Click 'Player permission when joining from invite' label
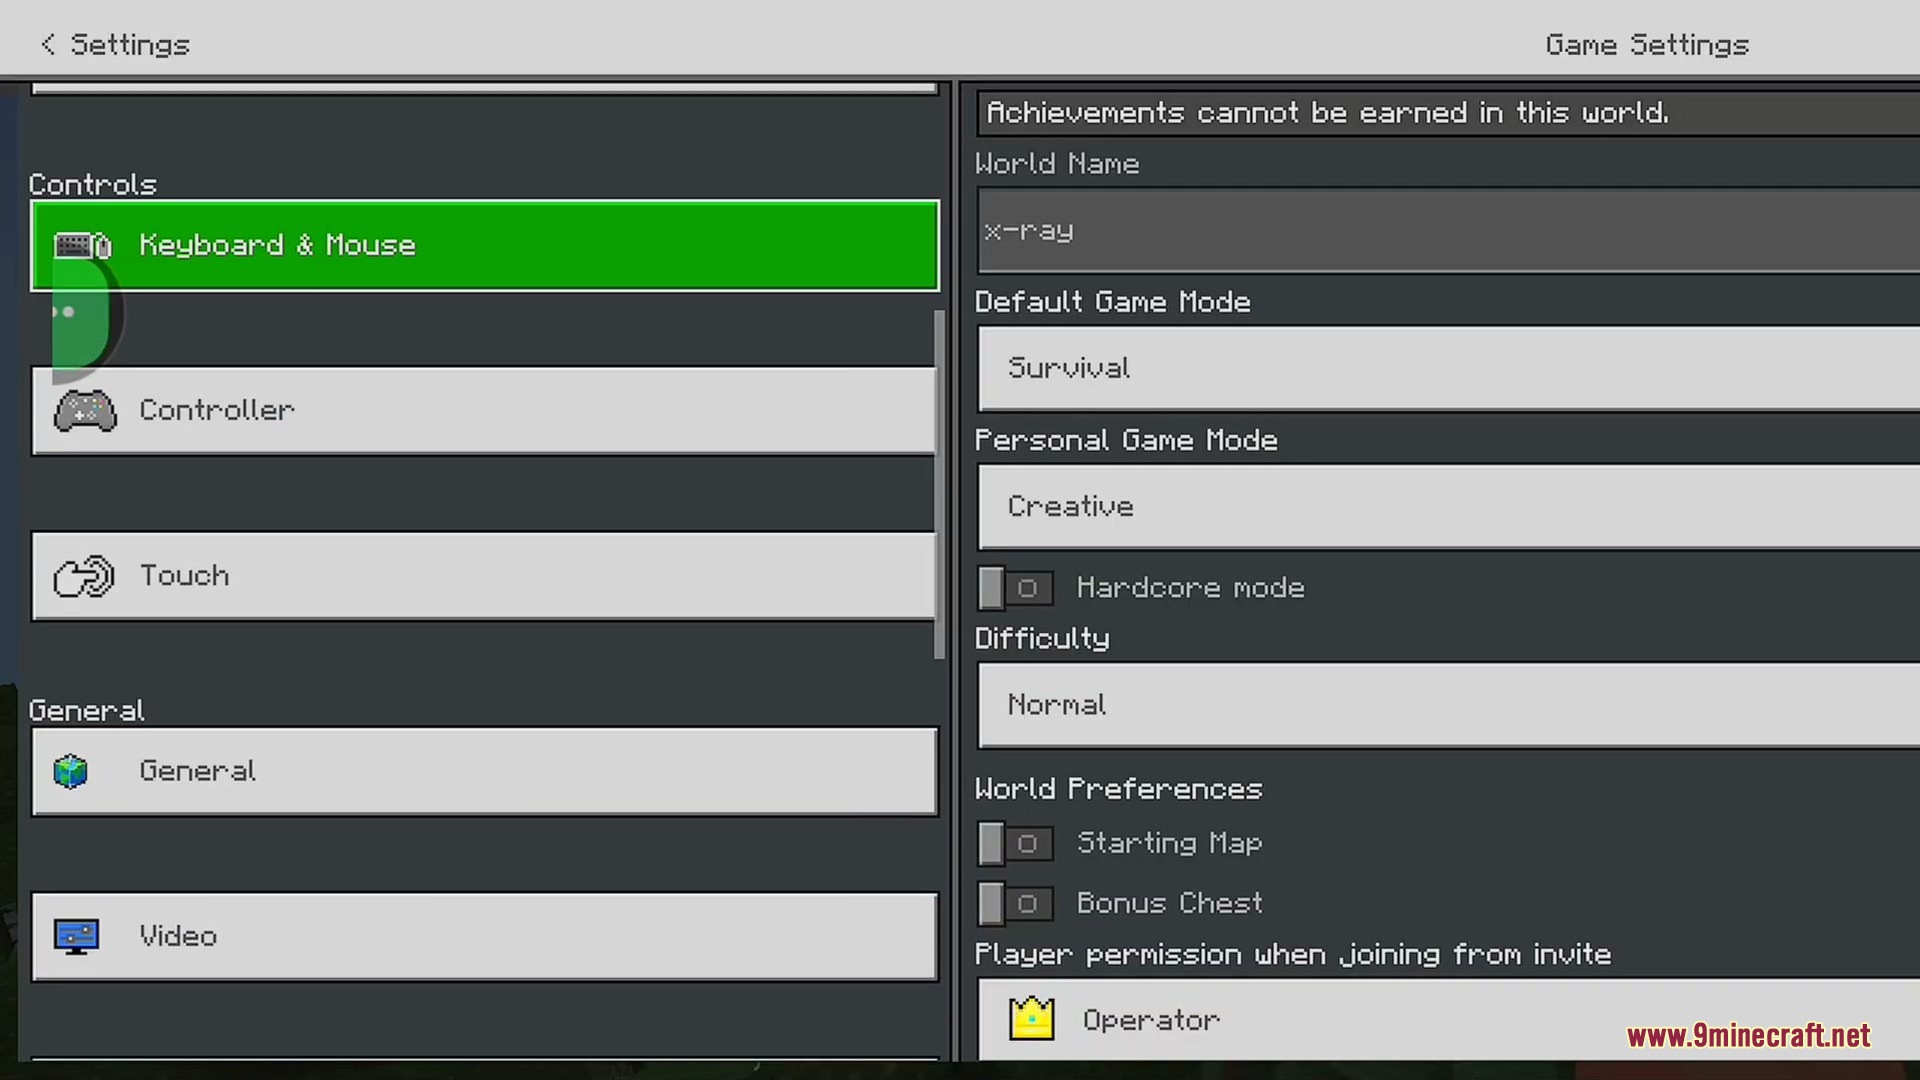1920x1080 pixels. tap(1293, 955)
